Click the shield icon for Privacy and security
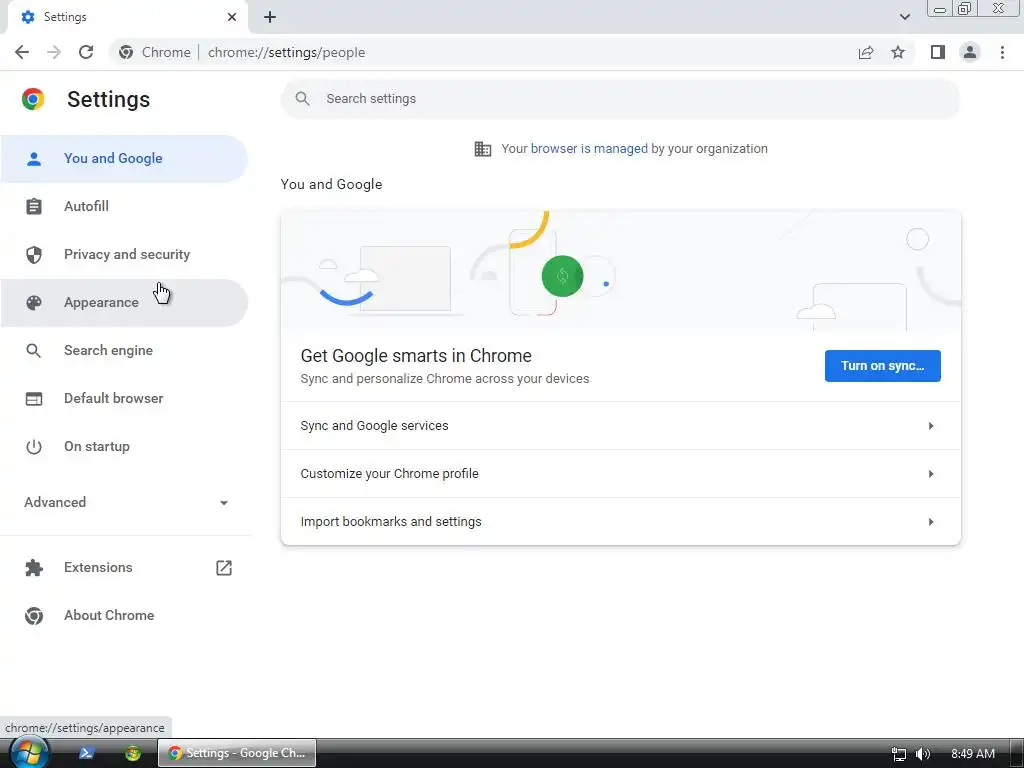This screenshot has width=1024, height=768. coord(33,255)
